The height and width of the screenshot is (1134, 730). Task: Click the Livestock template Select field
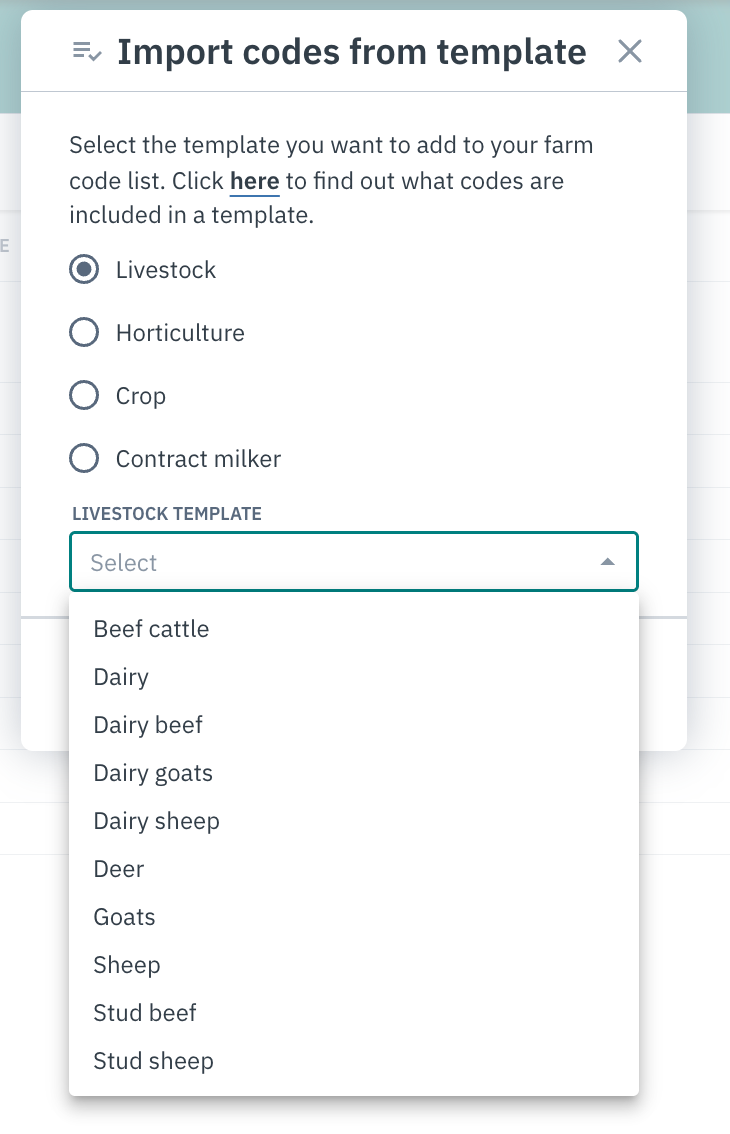click(354, 562)
